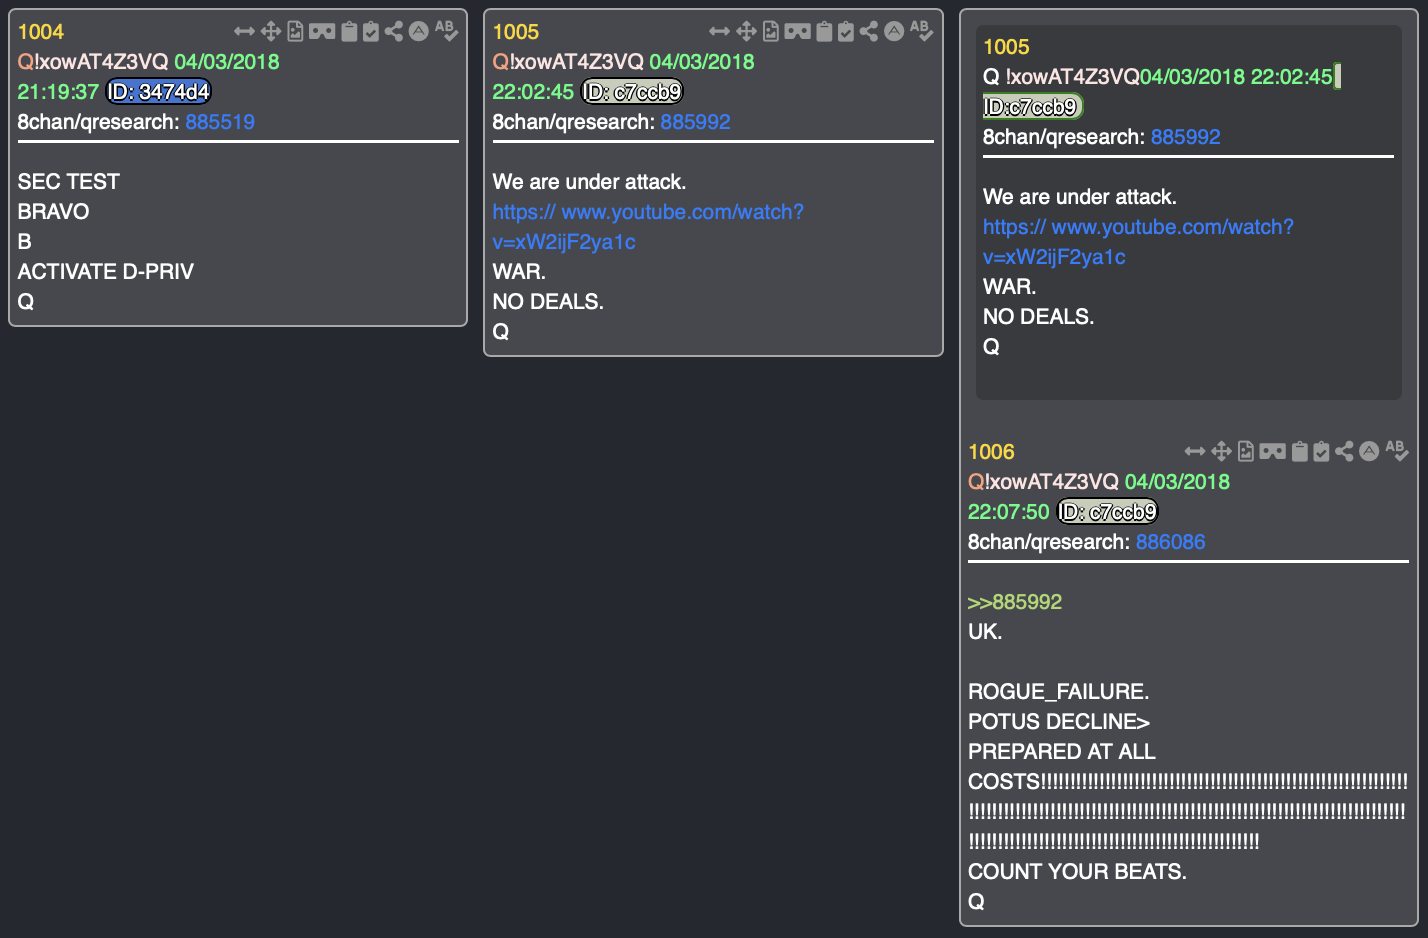Viewport: 1428px width, 938px height.
Task: Click the blue ID: 3474d4 badge
Action: [x=159, y=92]
